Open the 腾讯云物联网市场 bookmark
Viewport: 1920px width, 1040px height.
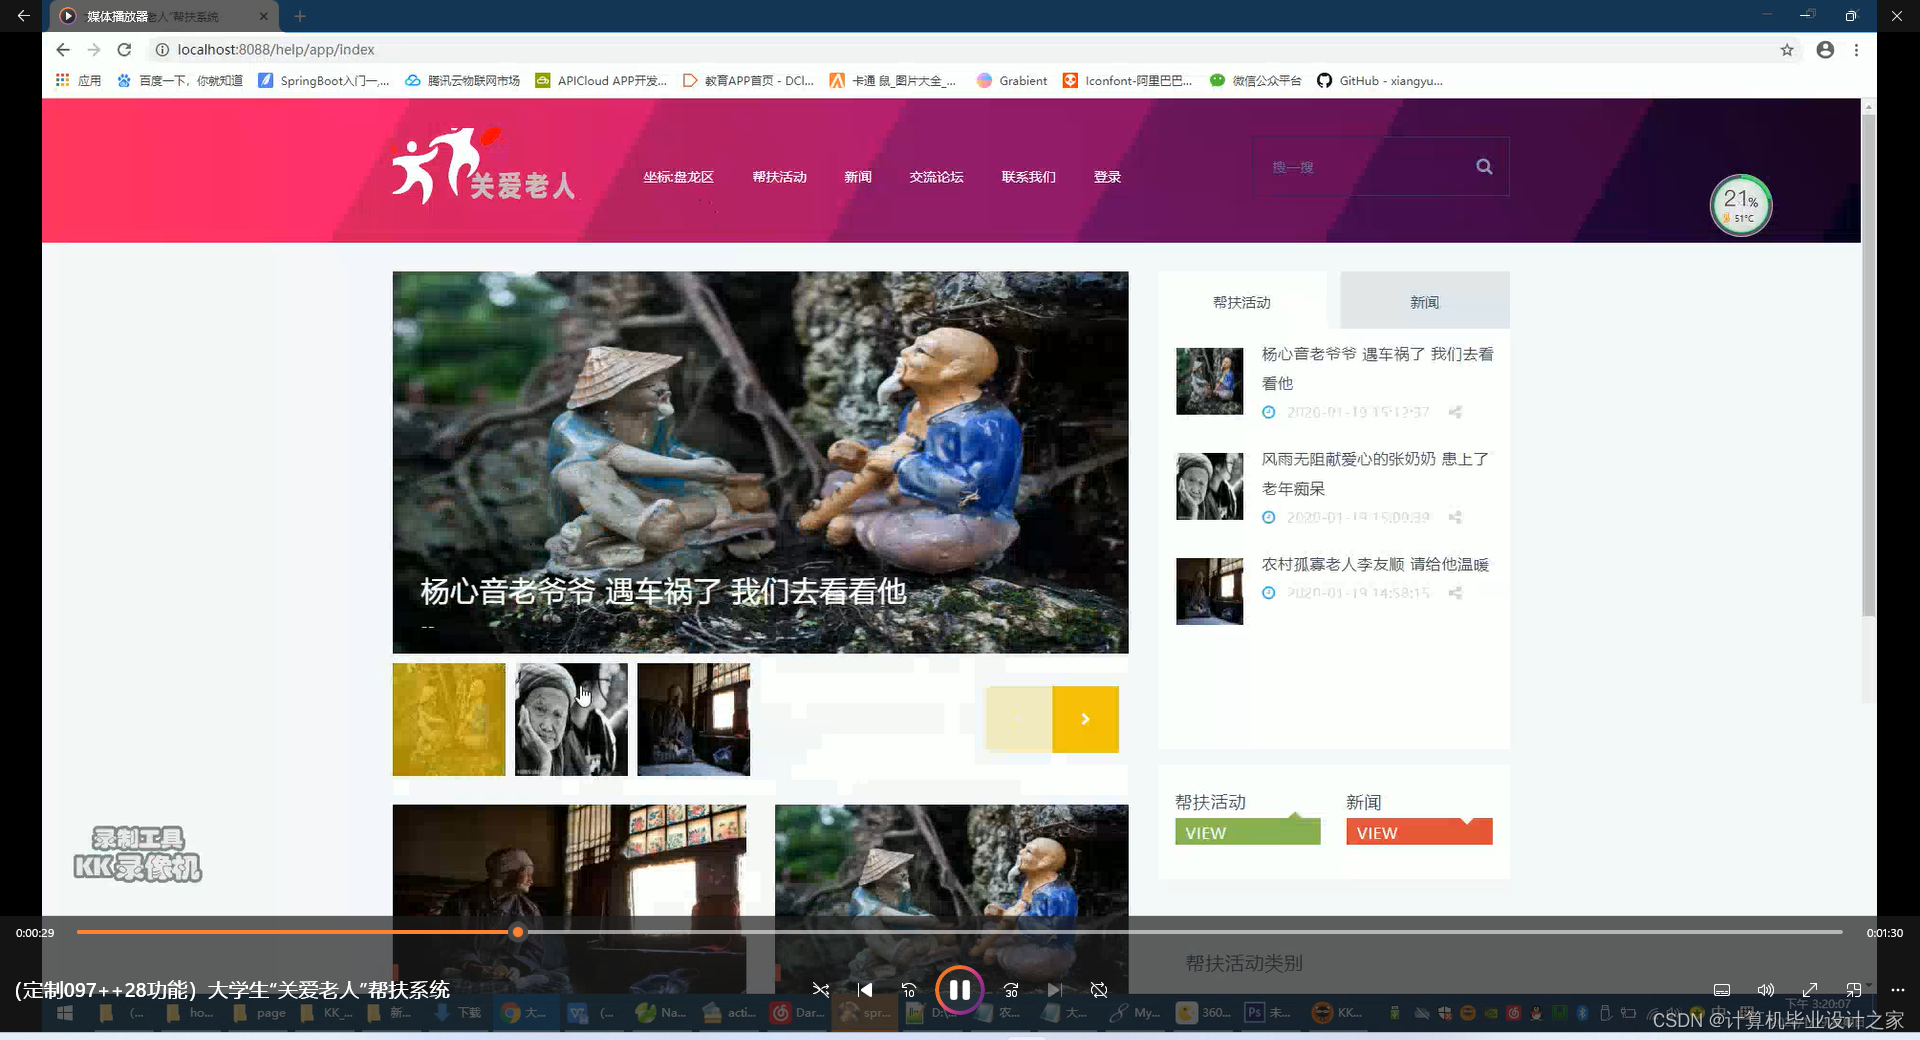(462, 81)
